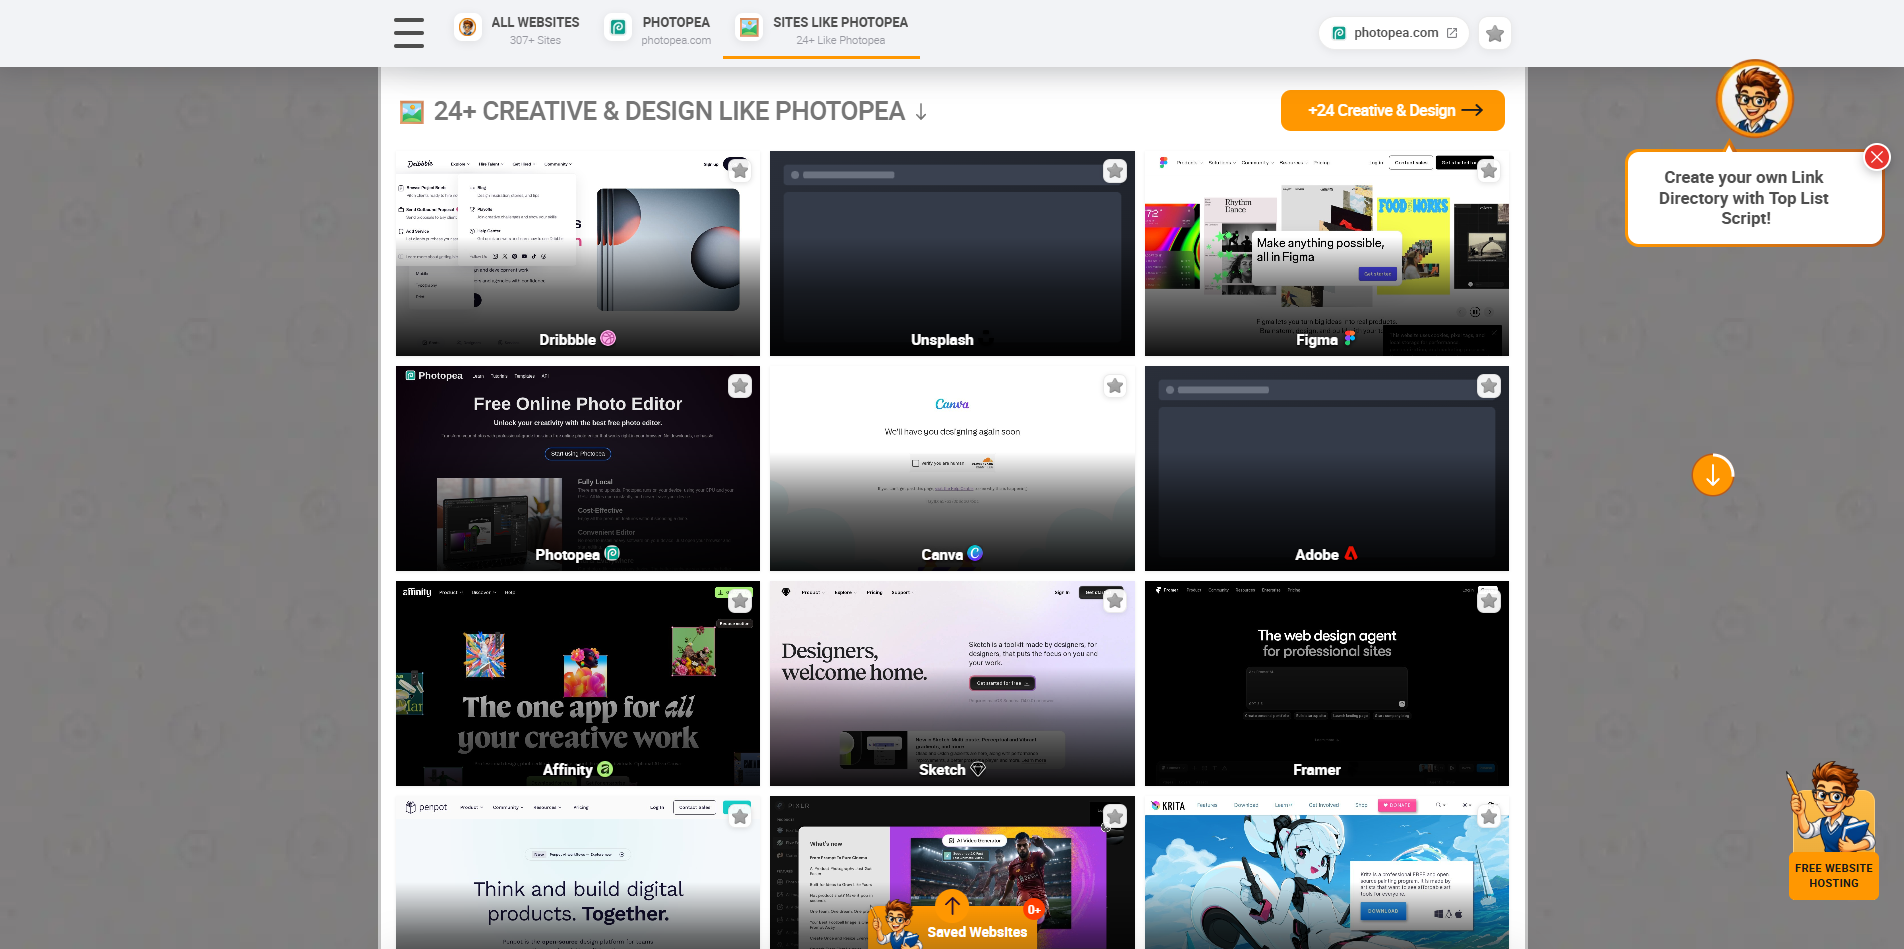Click the star favorite button in header
The height and width of the screenshot is (949, 1904).
click(1495, 33)
